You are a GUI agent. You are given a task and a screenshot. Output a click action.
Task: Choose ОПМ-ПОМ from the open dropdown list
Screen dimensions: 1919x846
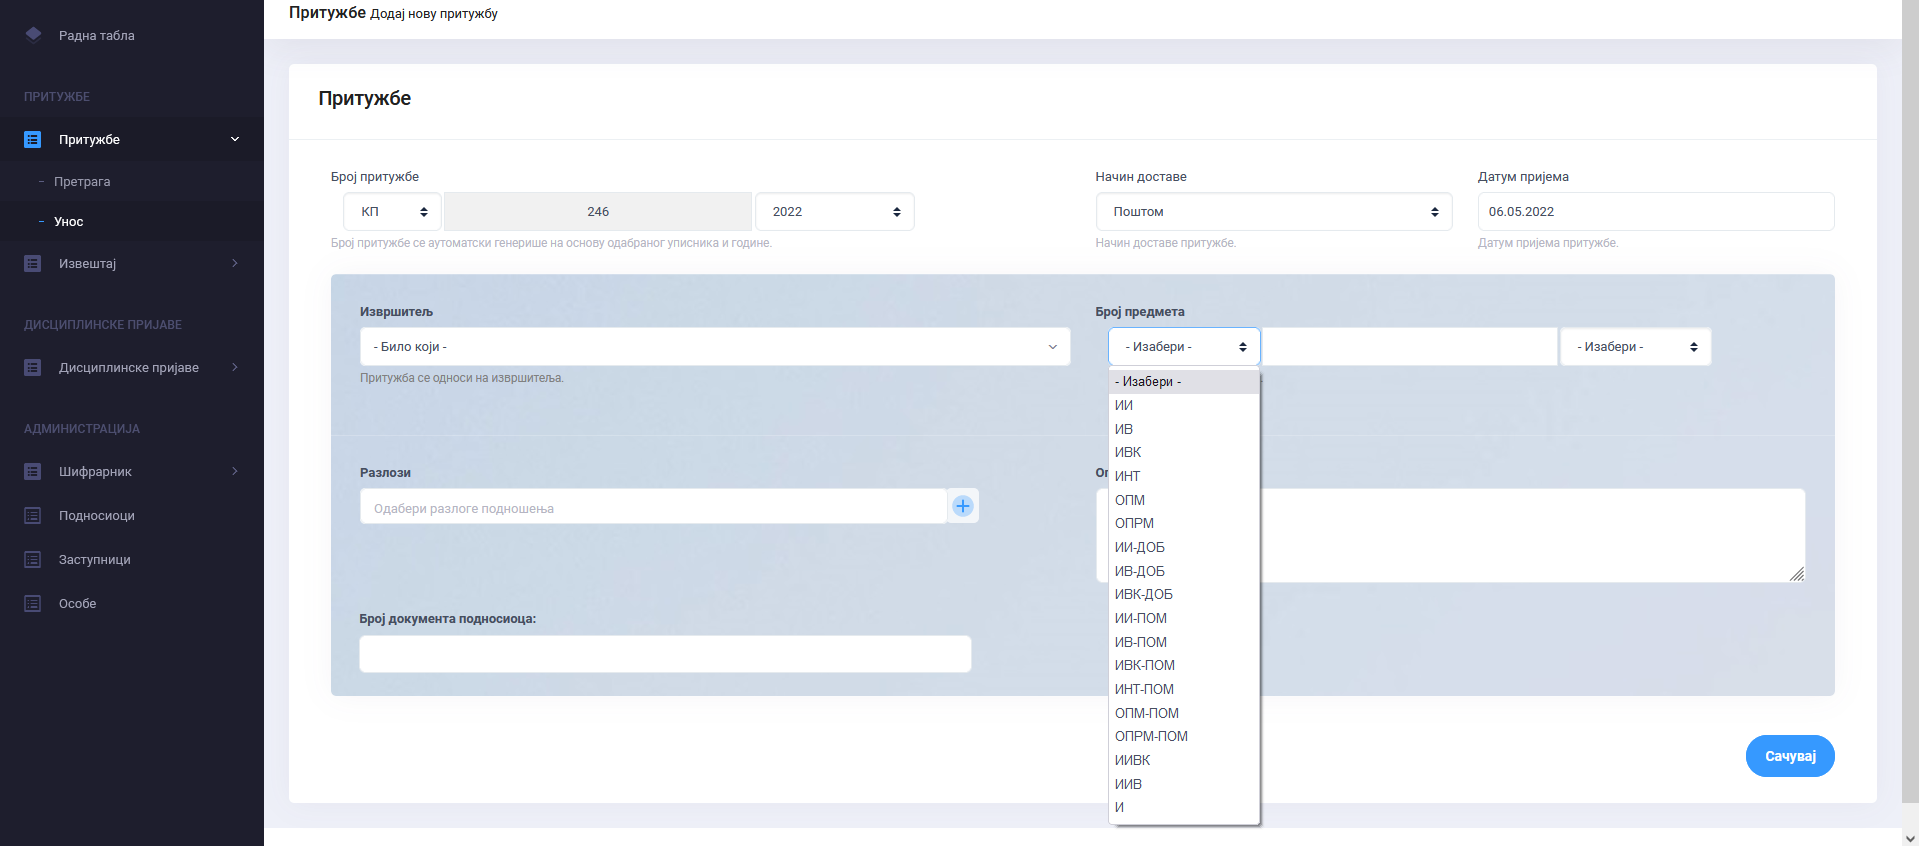[1147, 713]
